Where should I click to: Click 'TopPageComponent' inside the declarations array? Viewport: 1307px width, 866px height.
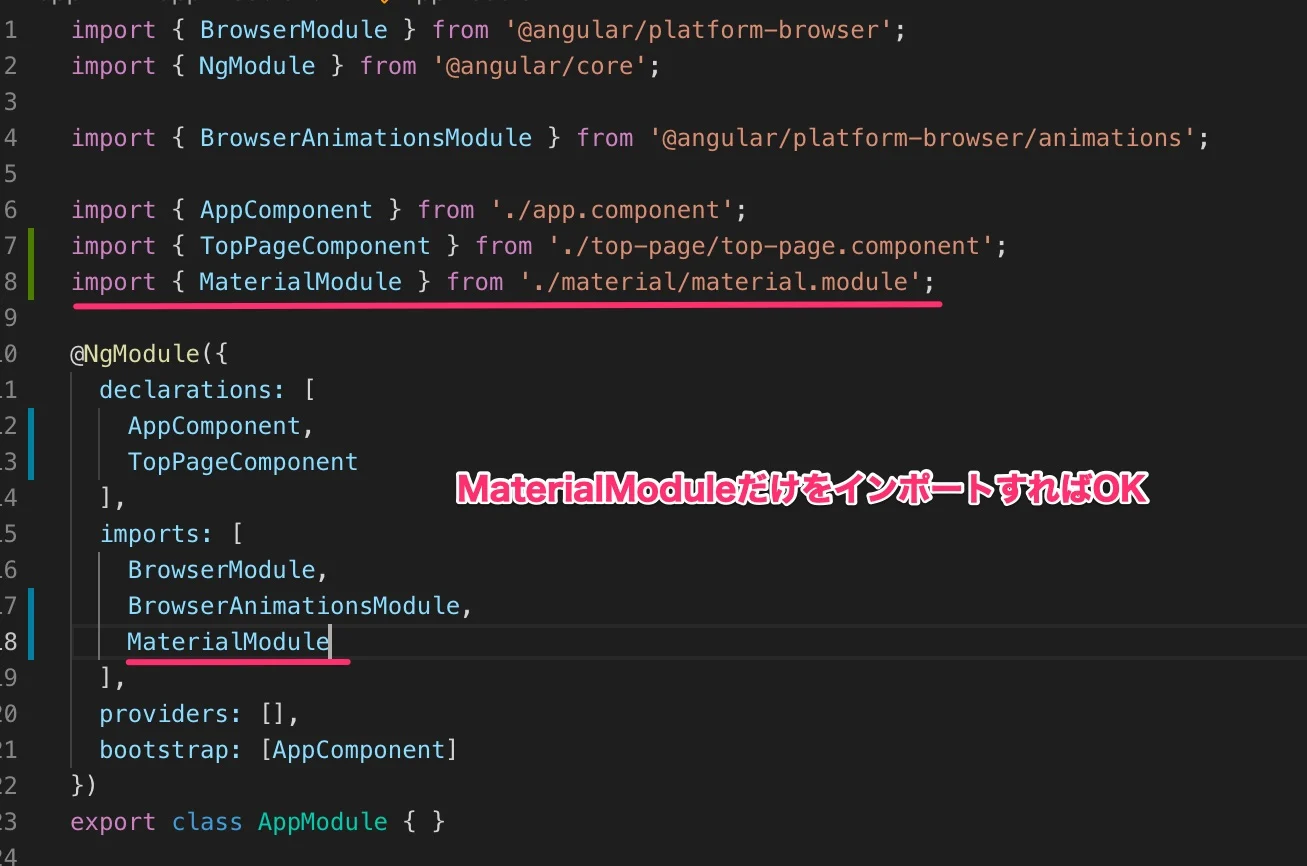[243, 462]
